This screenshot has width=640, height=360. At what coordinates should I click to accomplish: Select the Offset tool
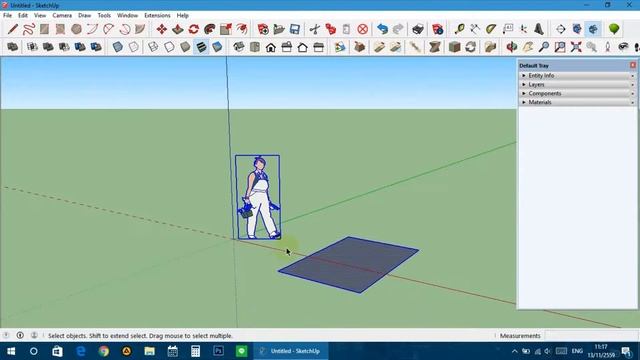pos(242,29)
